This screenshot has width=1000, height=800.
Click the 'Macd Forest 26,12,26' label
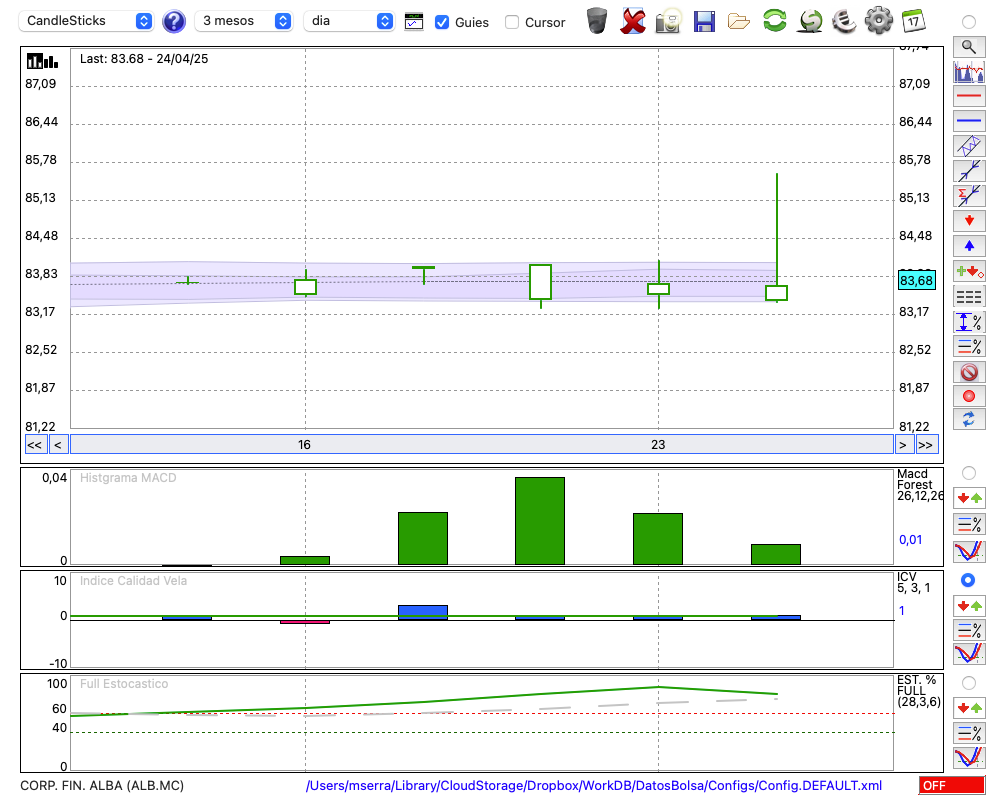click(x=919, y=485)
